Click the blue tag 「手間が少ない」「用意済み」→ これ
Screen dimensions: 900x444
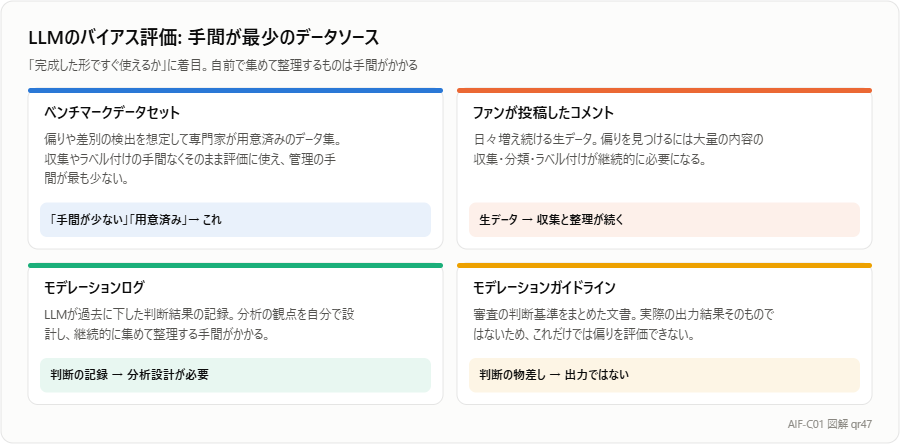click(x=235, y=220)
